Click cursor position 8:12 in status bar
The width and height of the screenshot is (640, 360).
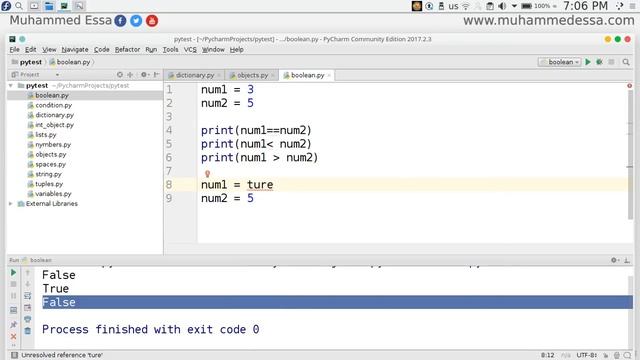pyautogui.click(x=547, y=355)
